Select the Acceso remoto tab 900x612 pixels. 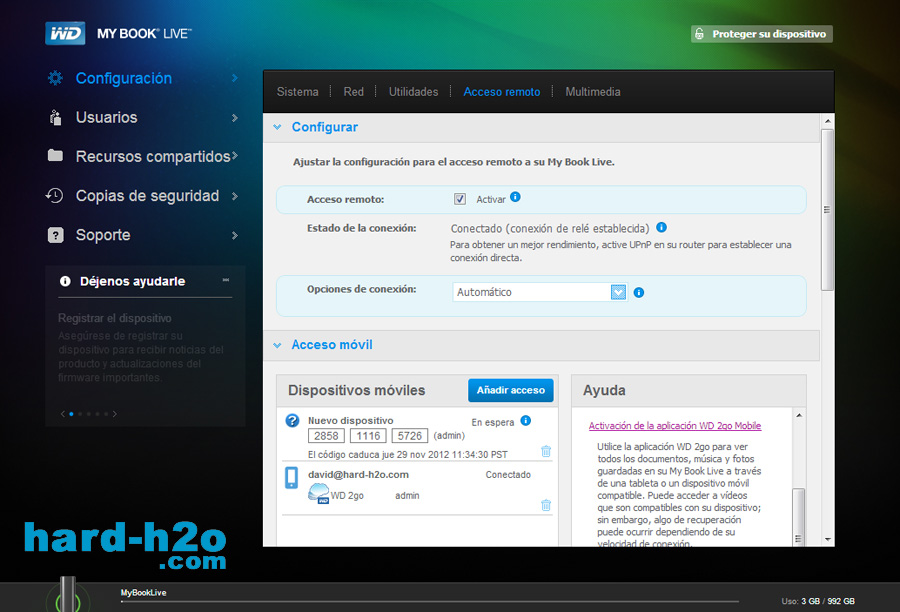(502, 92)
